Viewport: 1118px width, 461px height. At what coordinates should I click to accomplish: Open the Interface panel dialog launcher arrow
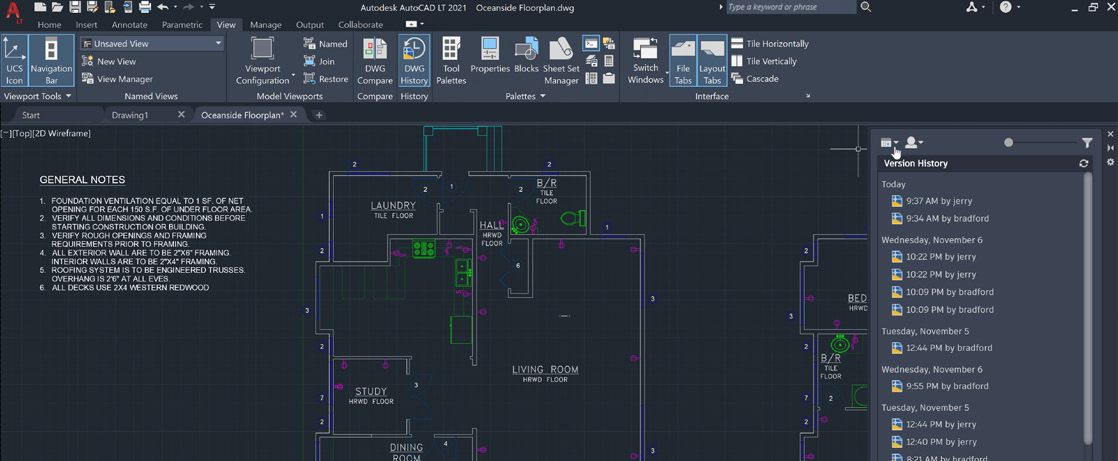pos(808,95)
